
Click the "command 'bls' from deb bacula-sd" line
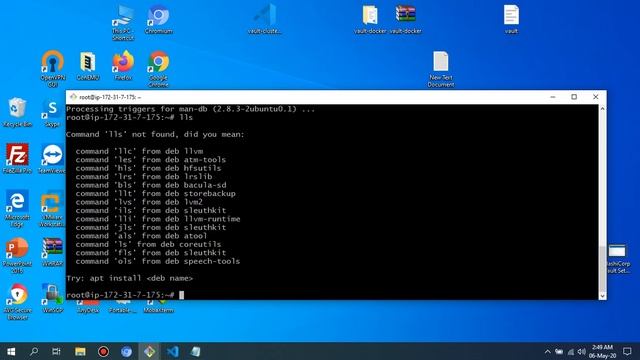click(x=151, y=185)
